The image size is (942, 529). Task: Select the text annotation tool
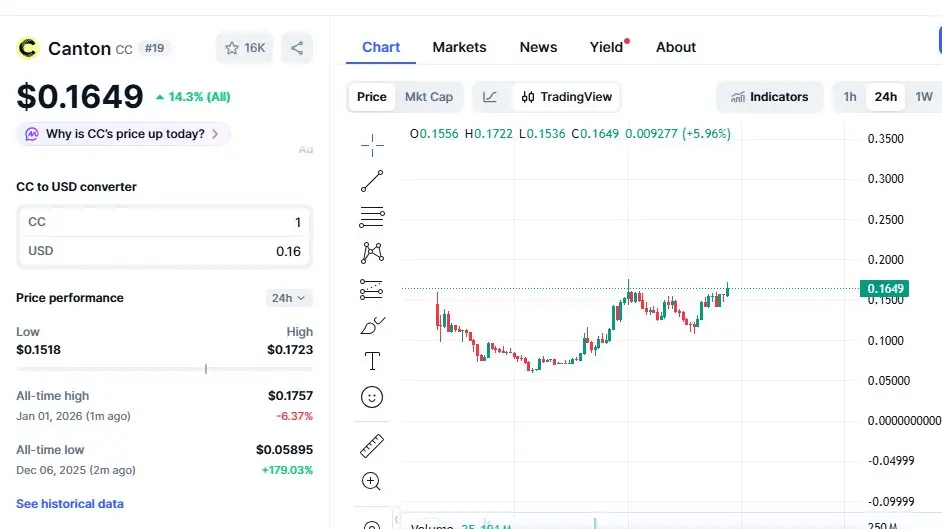click(372, 361)
